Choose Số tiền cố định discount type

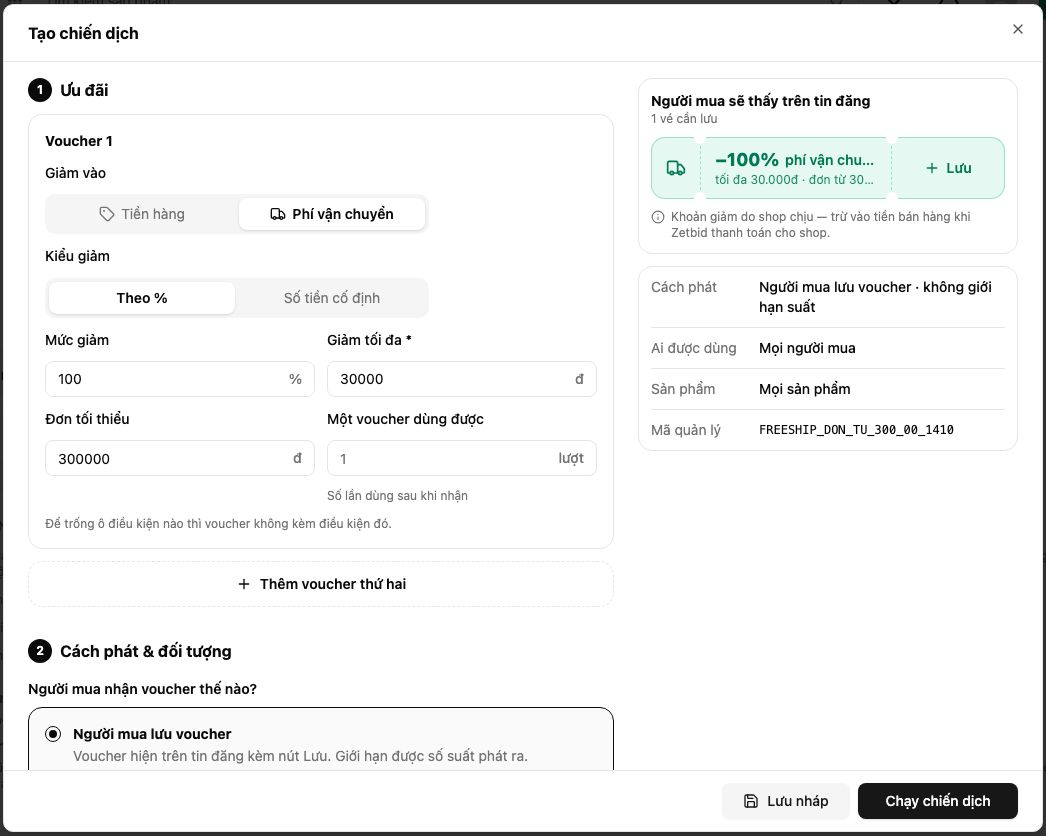tap(332, 298)
